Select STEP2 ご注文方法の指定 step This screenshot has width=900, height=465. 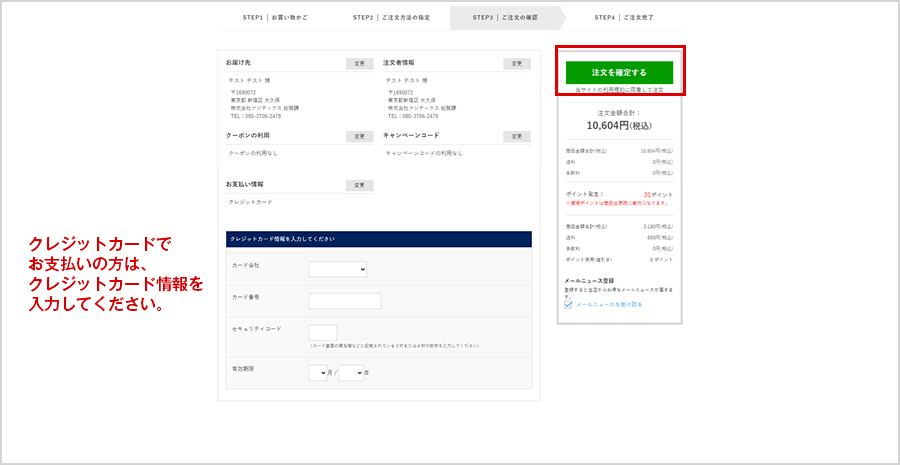391,18
